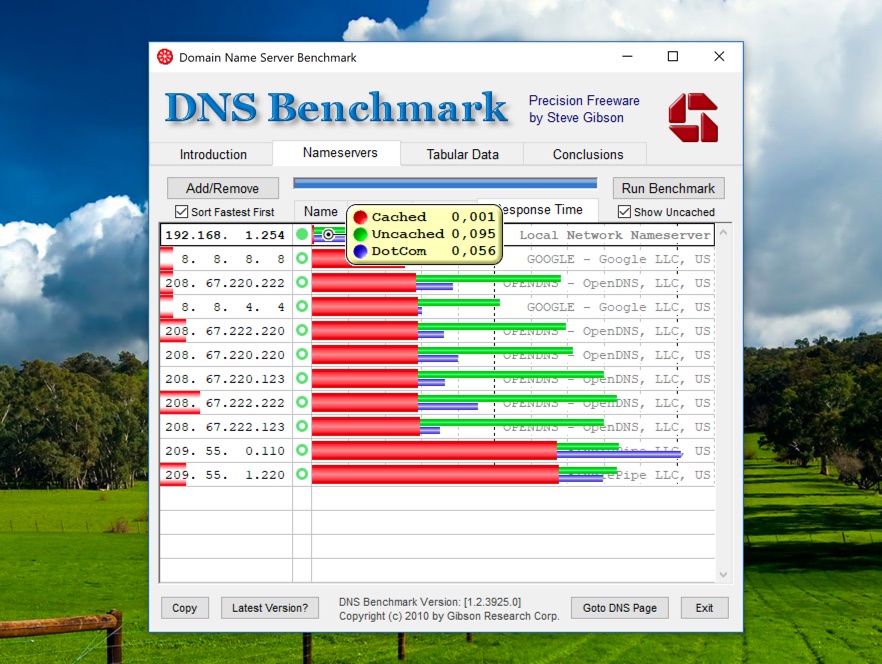Screen dimensions: 882x664
Task: Switch to the Tabular Data tab
Action: coord(462,154)
